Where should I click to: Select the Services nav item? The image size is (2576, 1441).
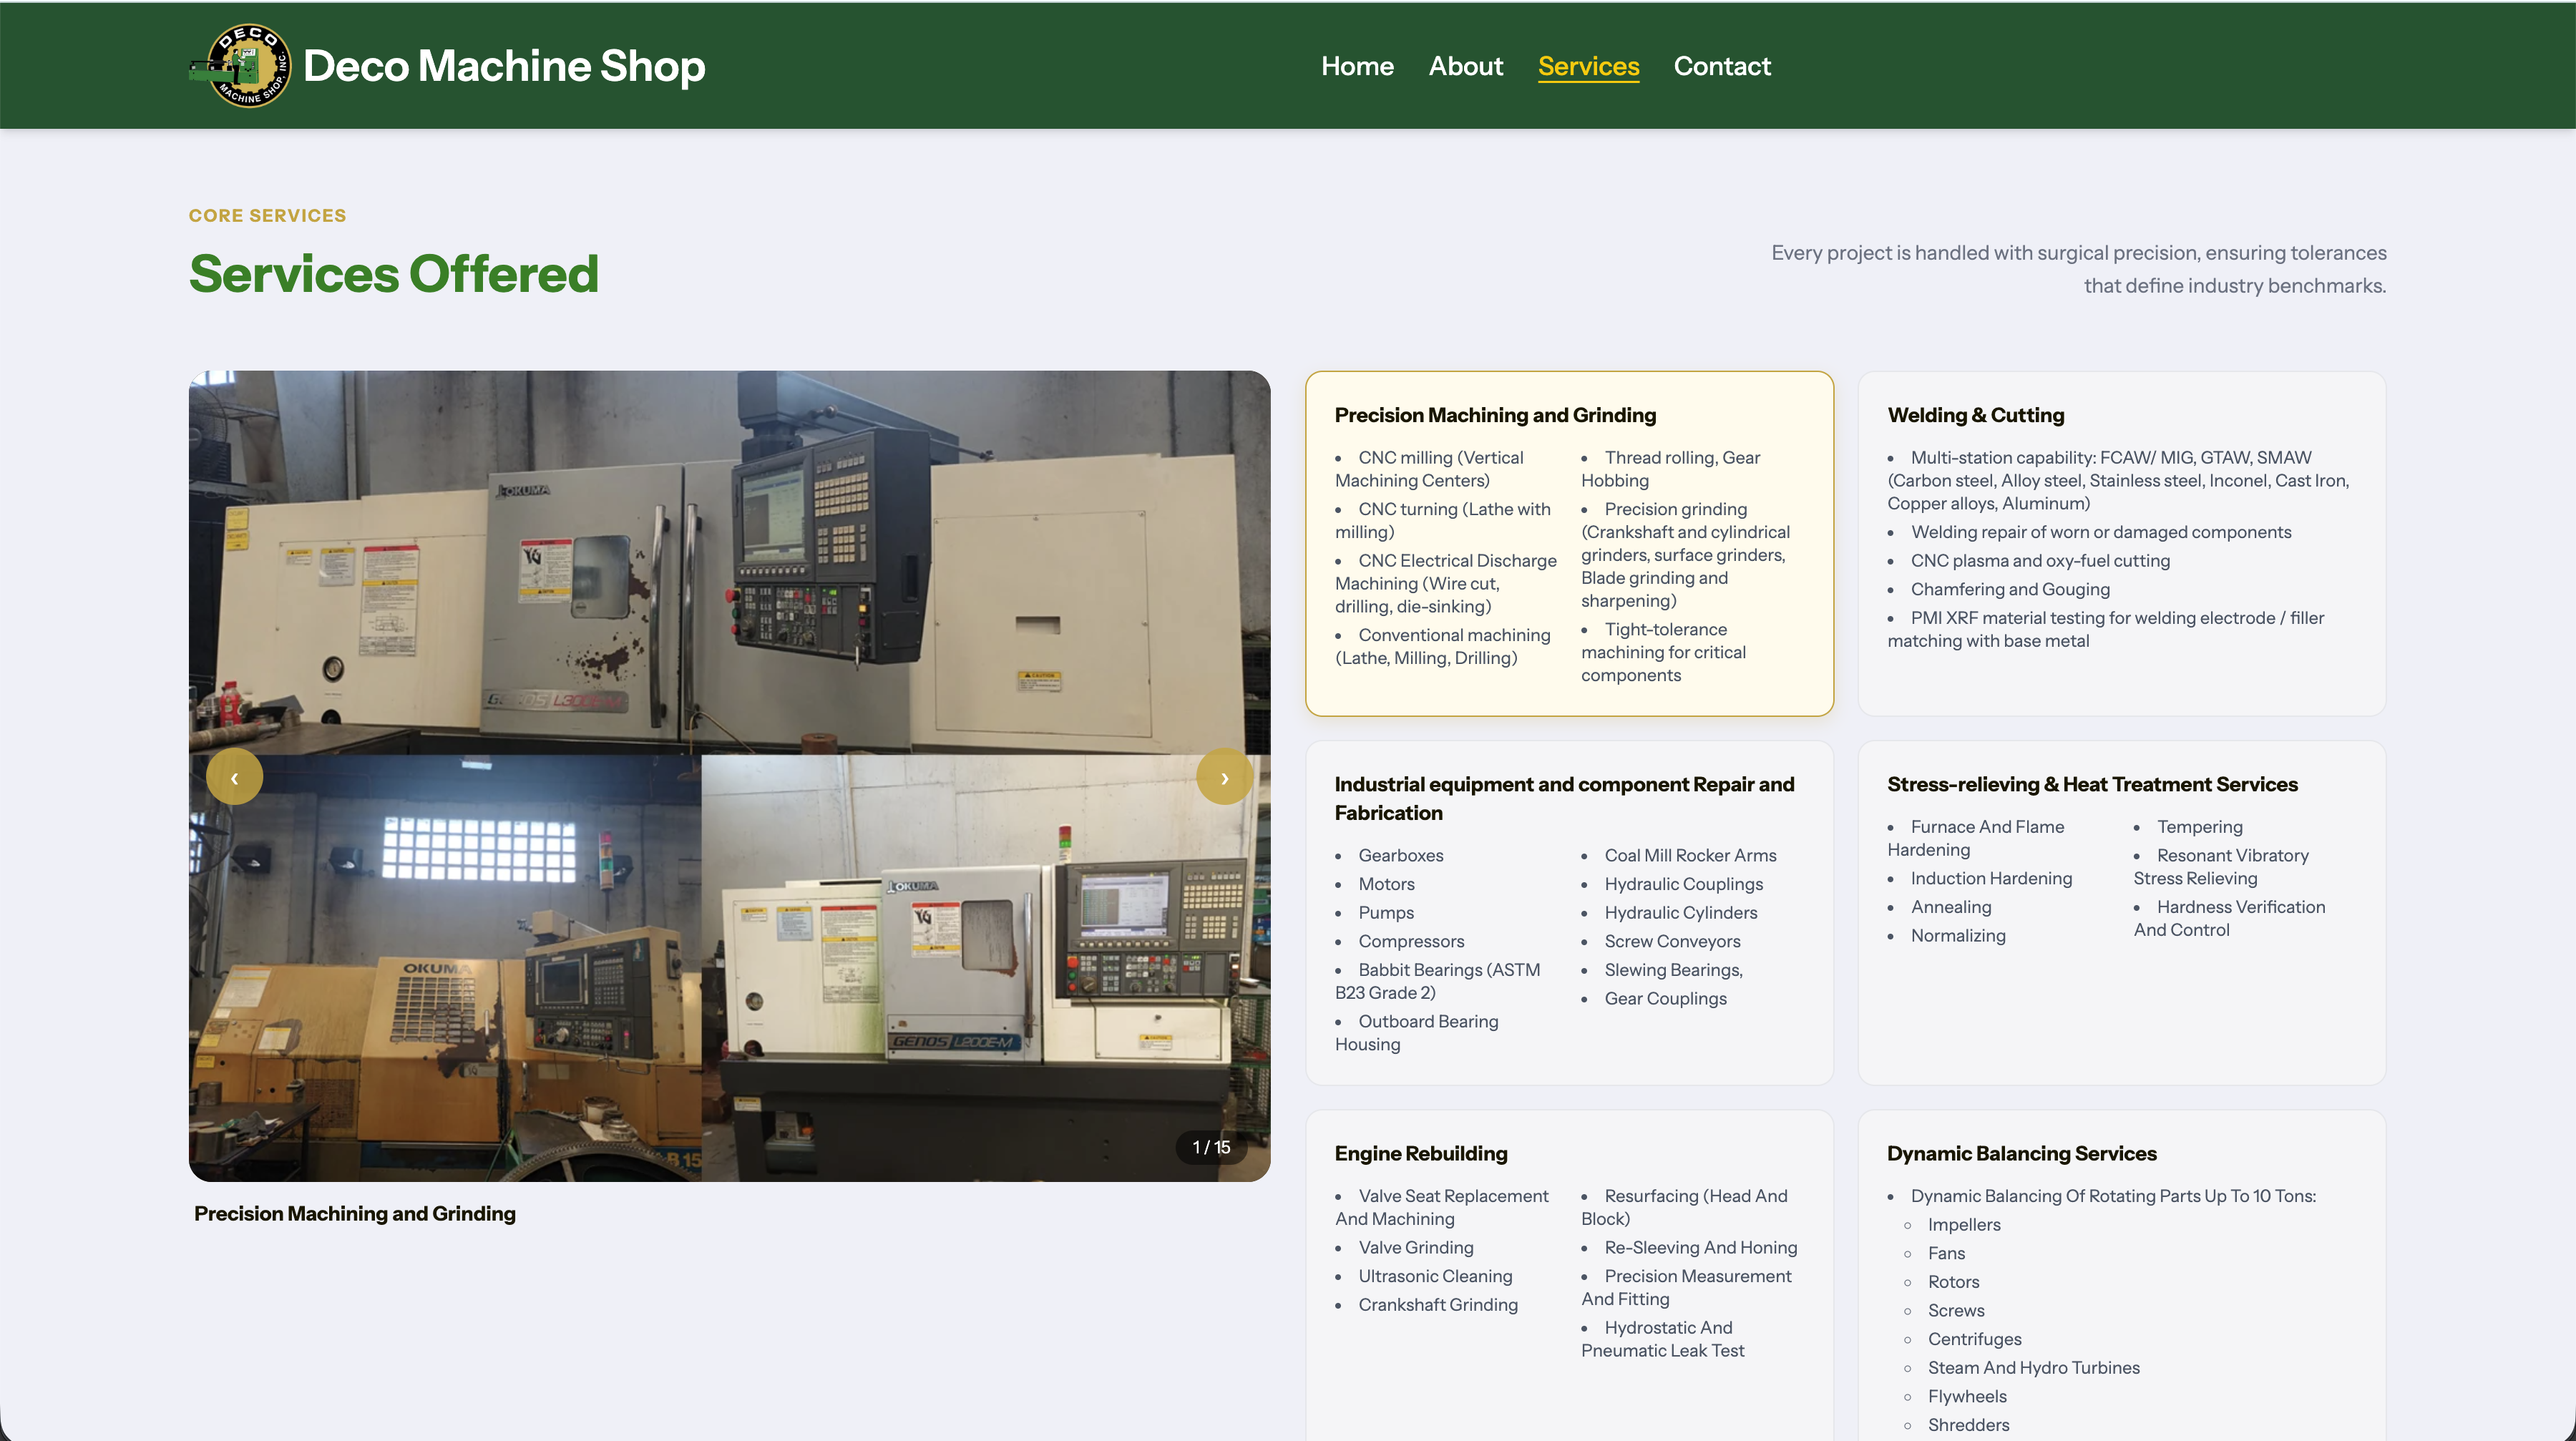pos(1588,66)
